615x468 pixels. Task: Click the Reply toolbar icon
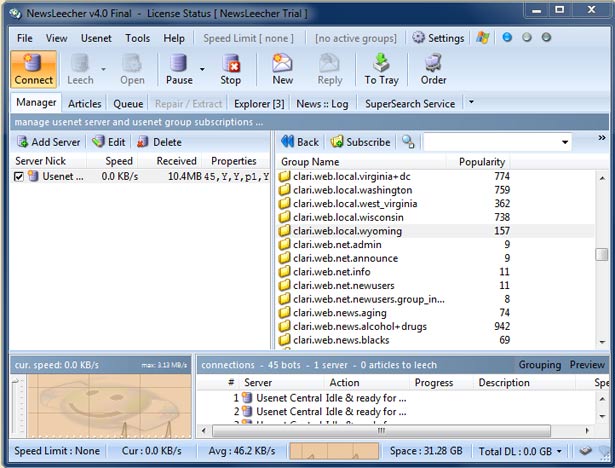pyautogui.click(x=329, y=63)
